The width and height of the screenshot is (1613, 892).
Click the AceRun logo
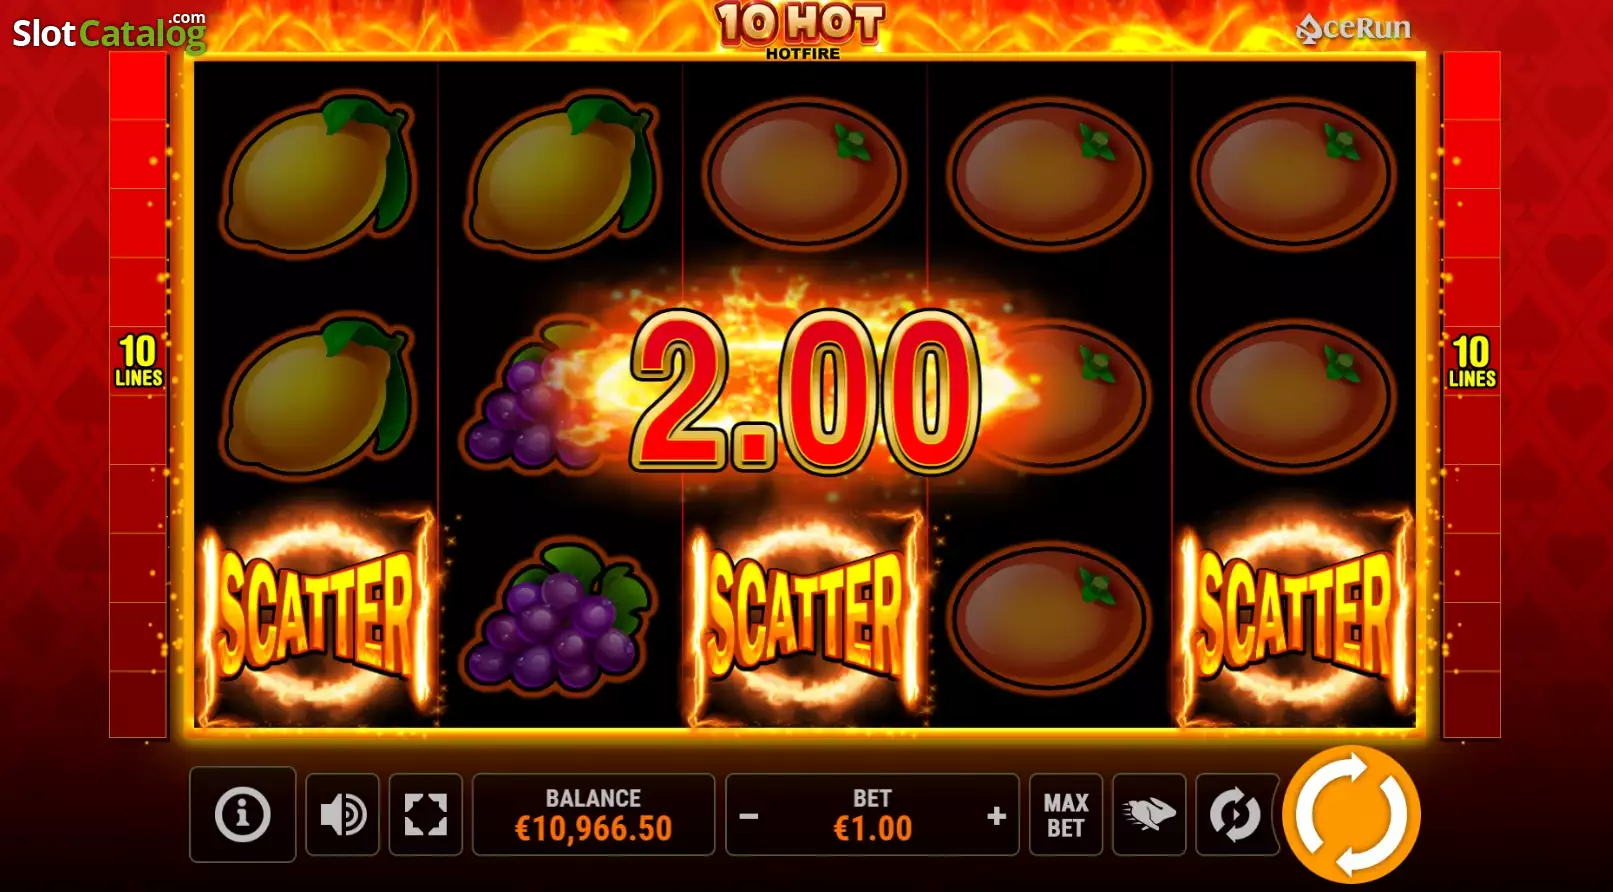tap(1353, 28)
